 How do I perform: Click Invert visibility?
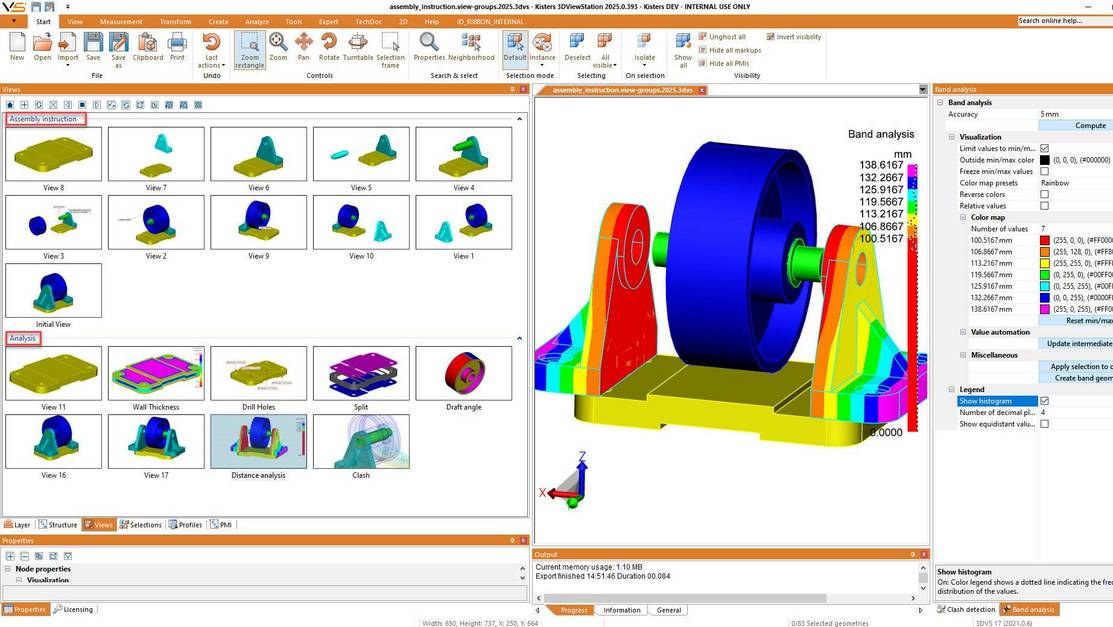tap(794, 37)
